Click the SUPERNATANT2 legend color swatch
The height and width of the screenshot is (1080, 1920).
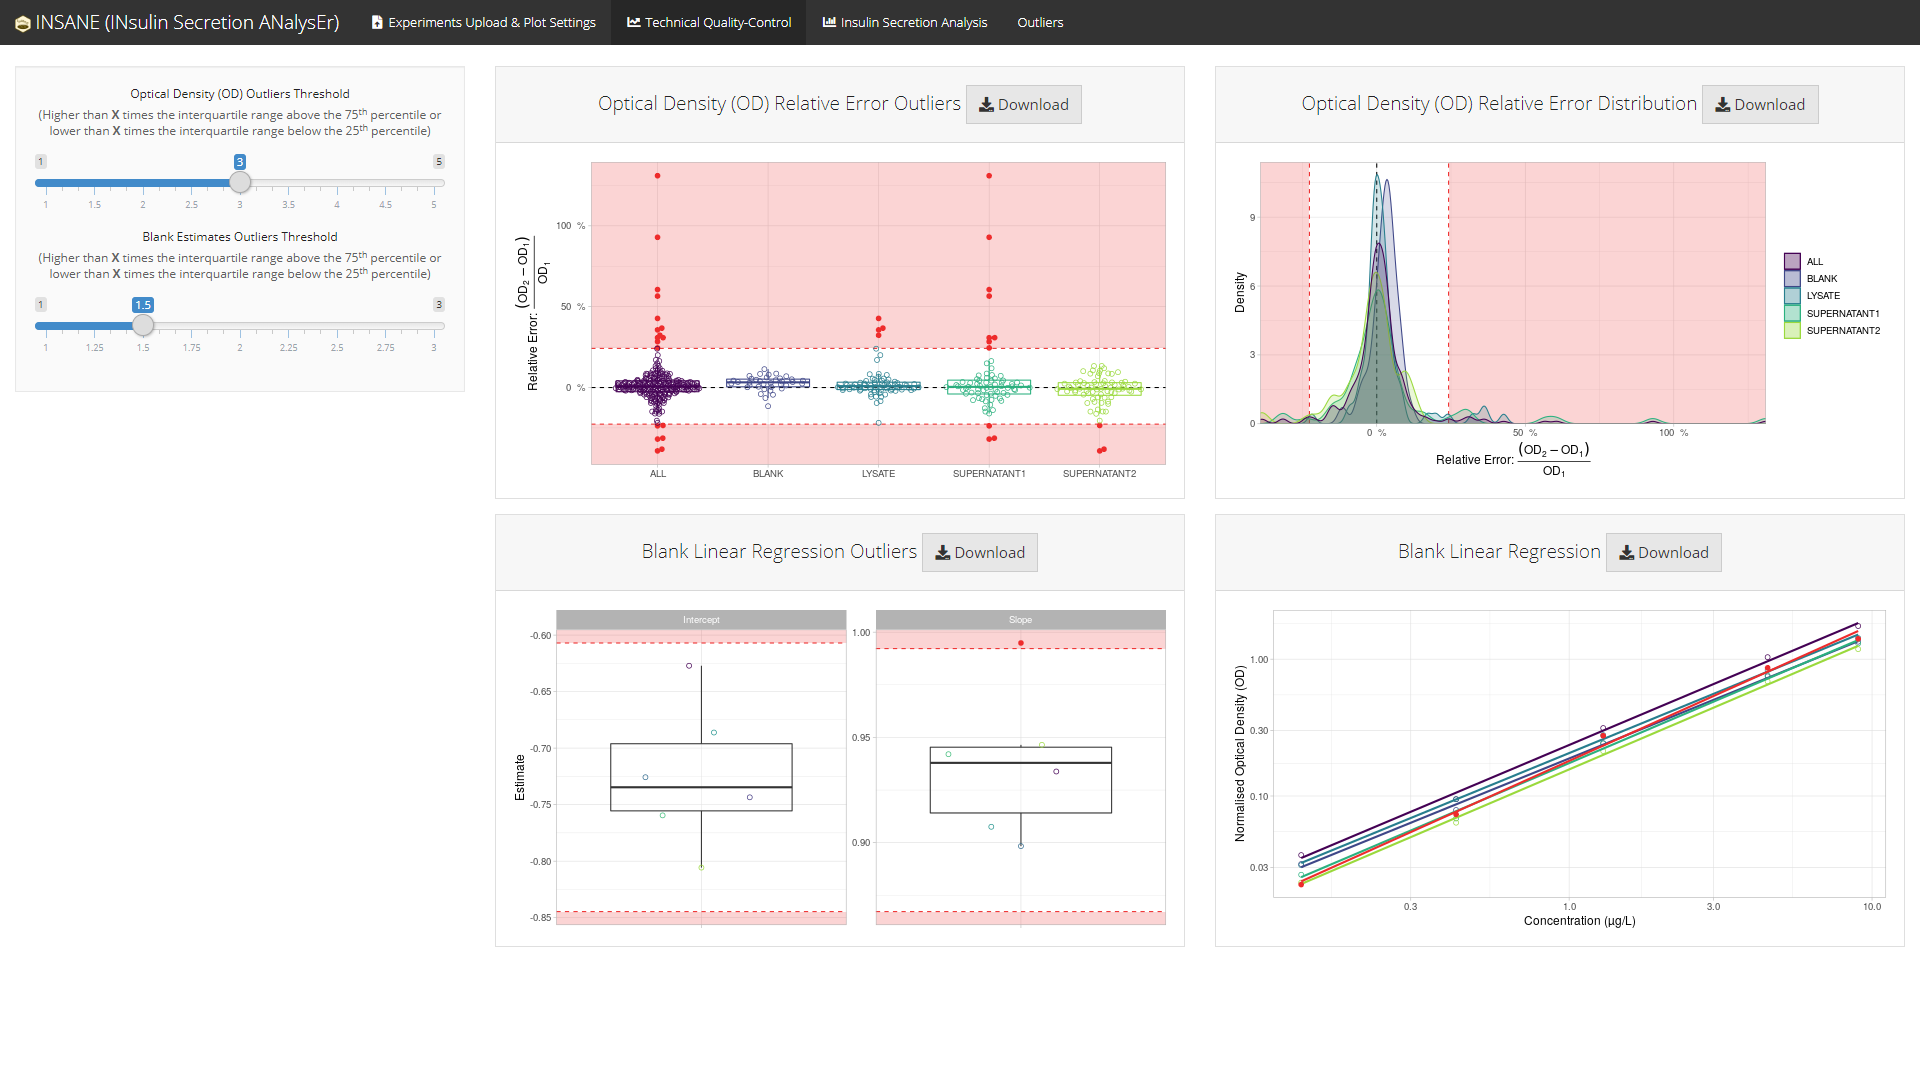1792,330
